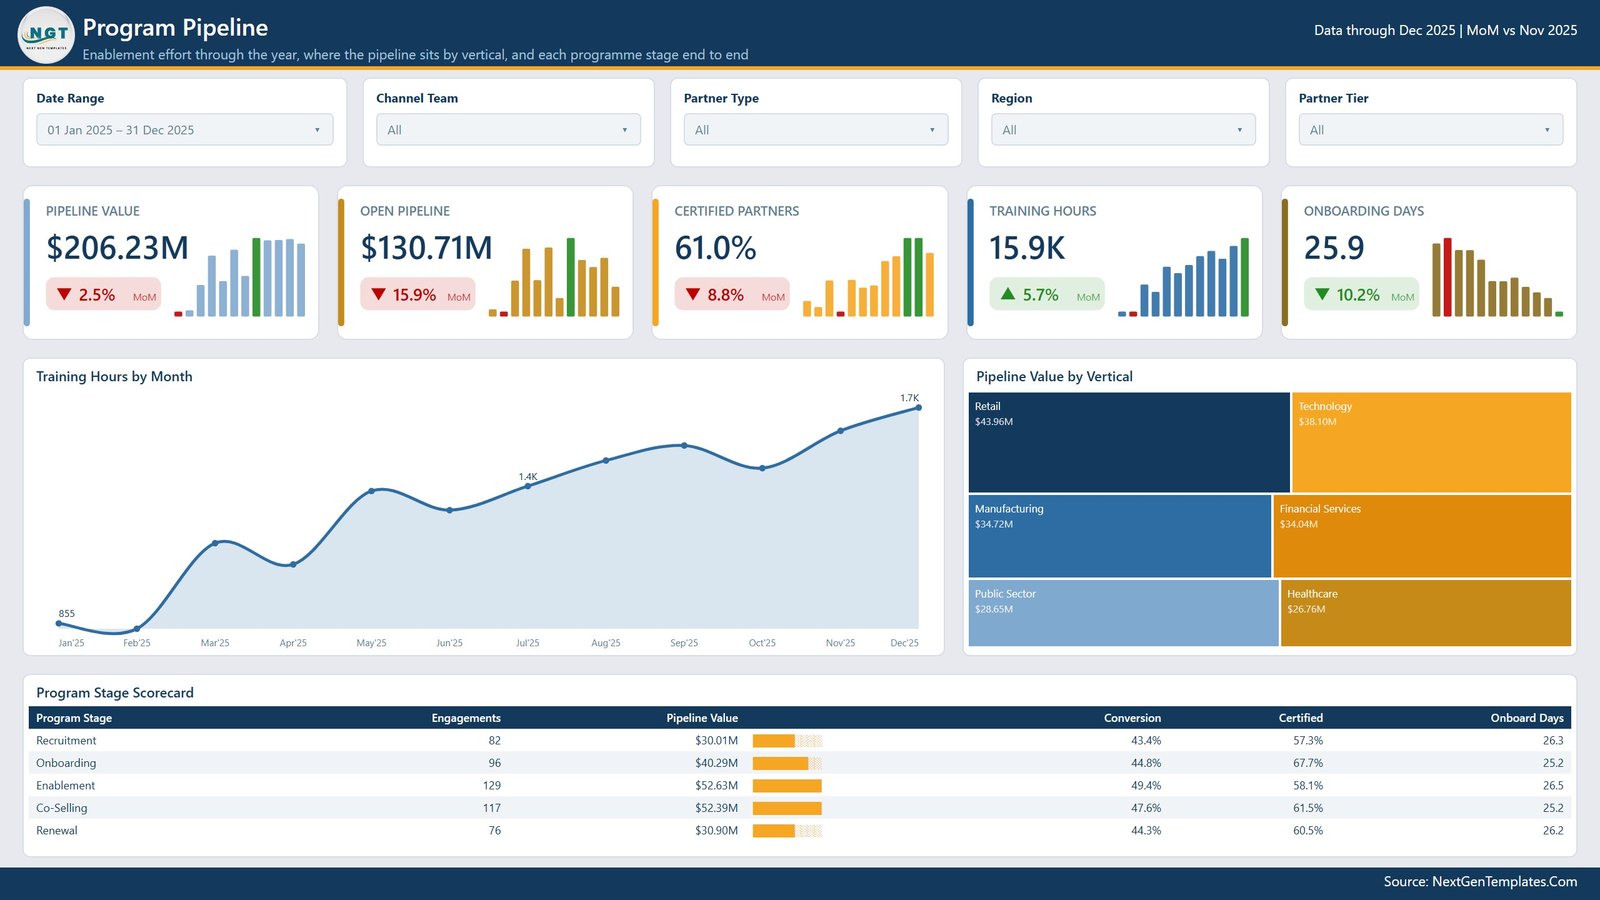Click the NGT logo icon
This screenshot has width=1600, height=900.
point(46,35)
